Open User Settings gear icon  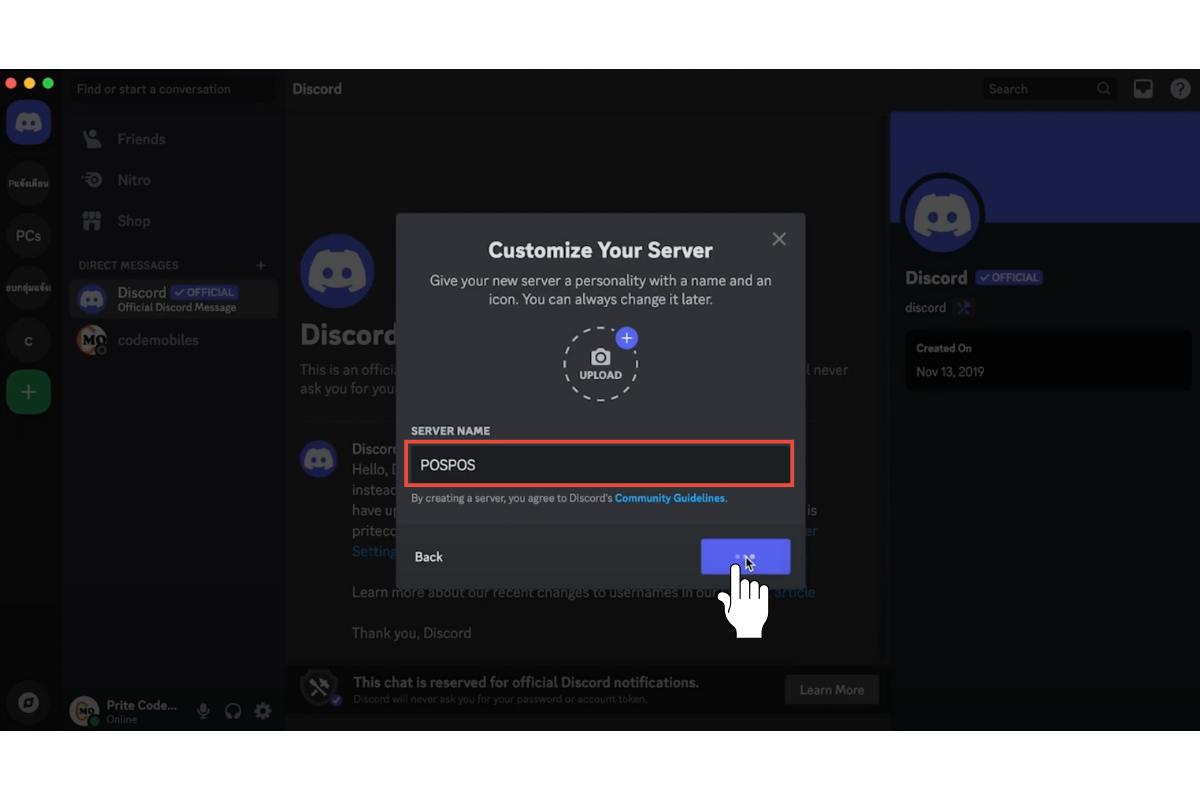263,711
